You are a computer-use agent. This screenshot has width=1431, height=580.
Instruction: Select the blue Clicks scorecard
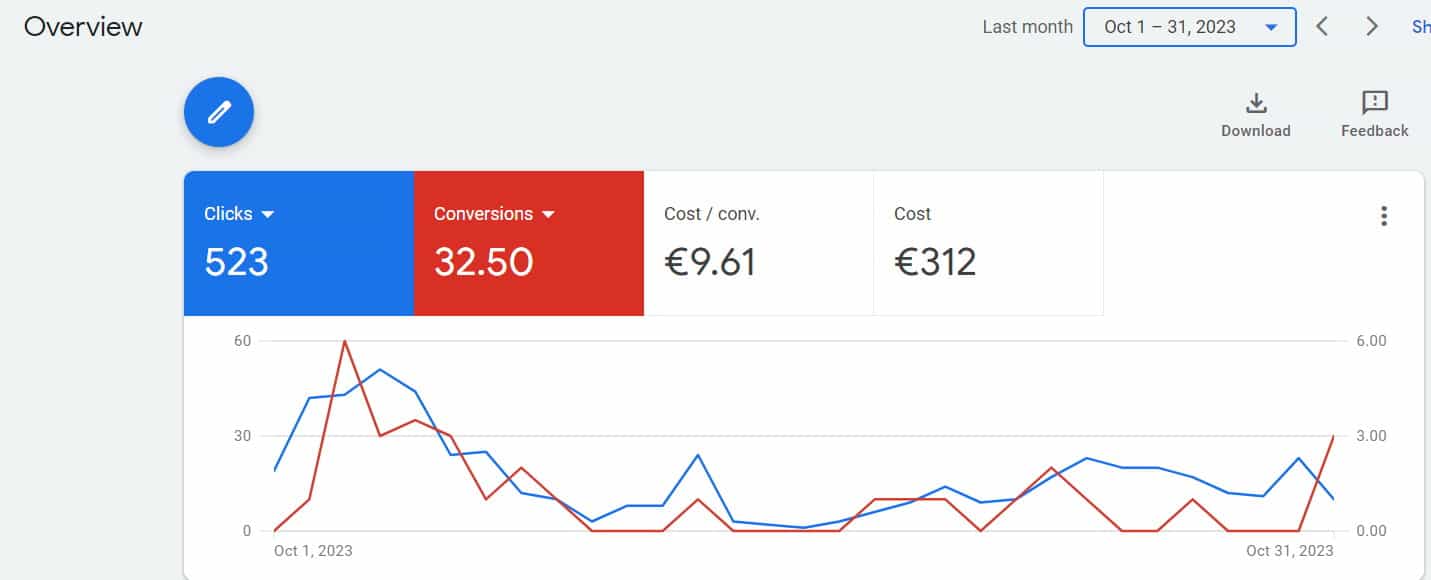[x=299, y=243]
